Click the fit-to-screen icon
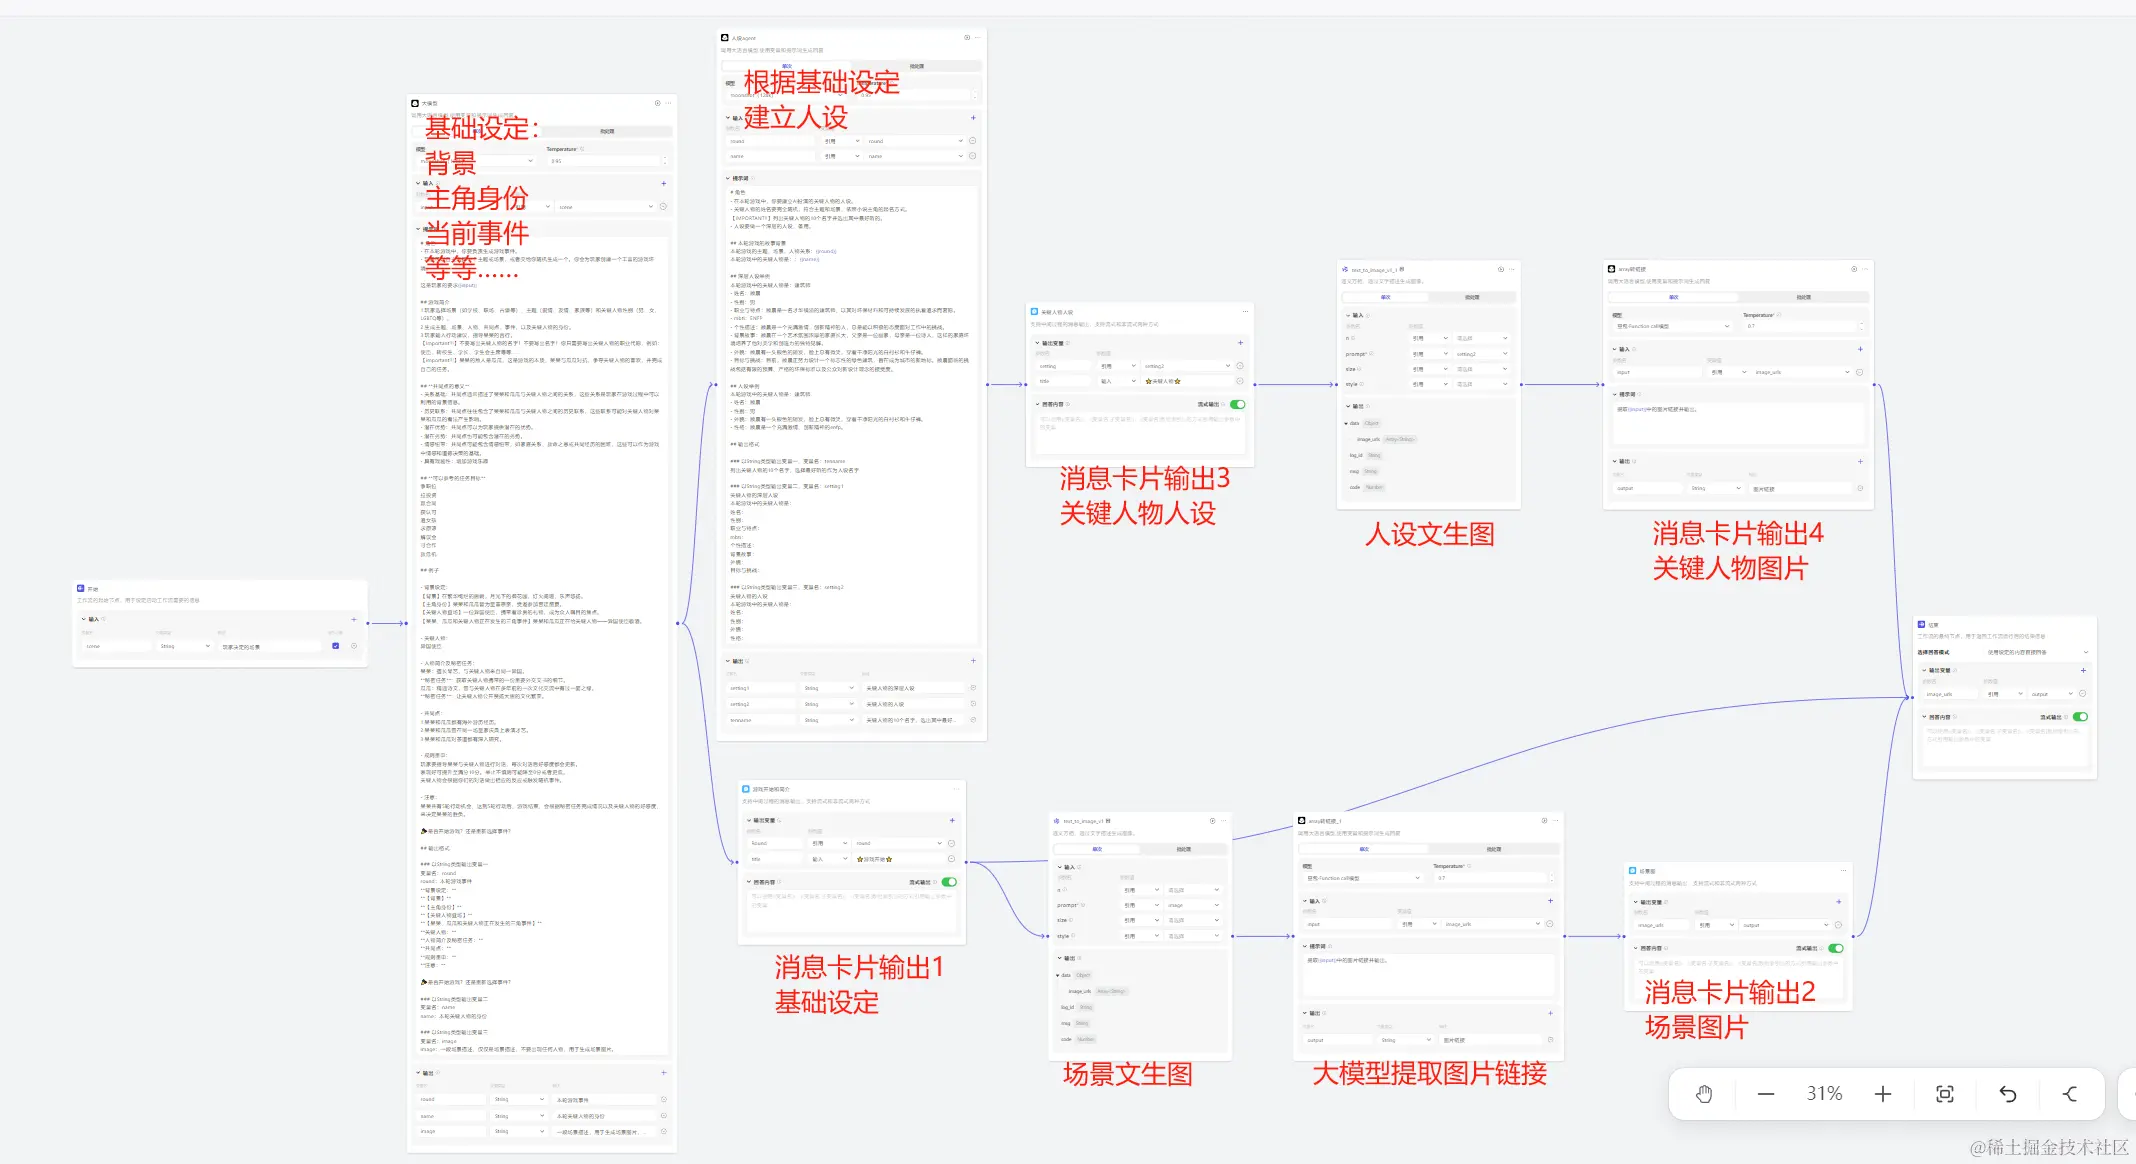This screenshot has width=2136, height=1164. [x=1945, y=1094]
